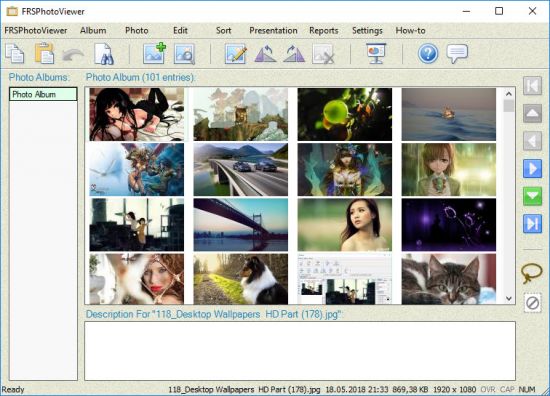The height and width of the screenshot is (396, 550).
Task: Click the gray up arrow navigation button
Action: pyautogui.click(x=532, y=113)
